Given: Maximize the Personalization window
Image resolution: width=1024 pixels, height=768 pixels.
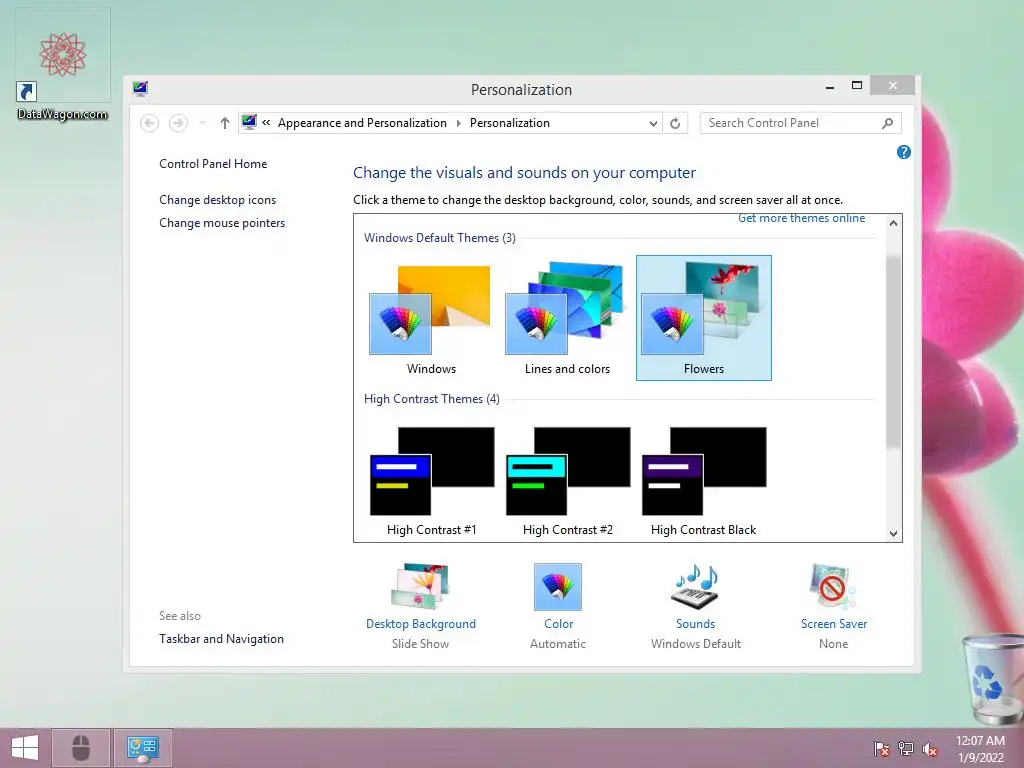Looking at the screenshot, I should tap(857, 86).
